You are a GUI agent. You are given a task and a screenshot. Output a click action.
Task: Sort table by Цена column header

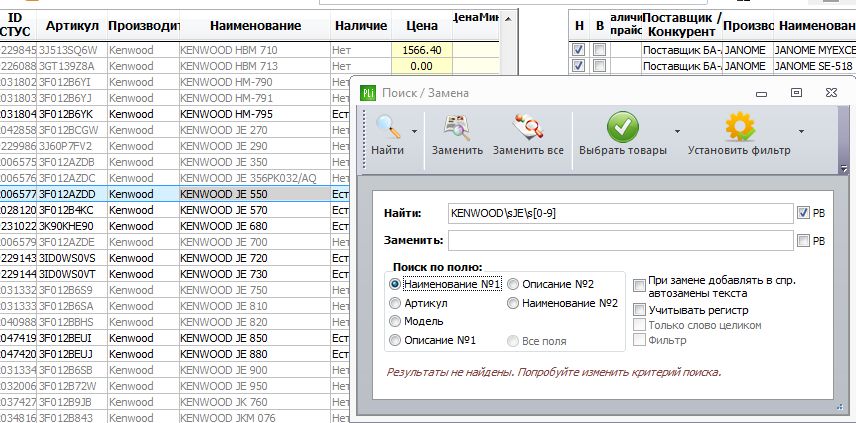[x=422, y=26]
